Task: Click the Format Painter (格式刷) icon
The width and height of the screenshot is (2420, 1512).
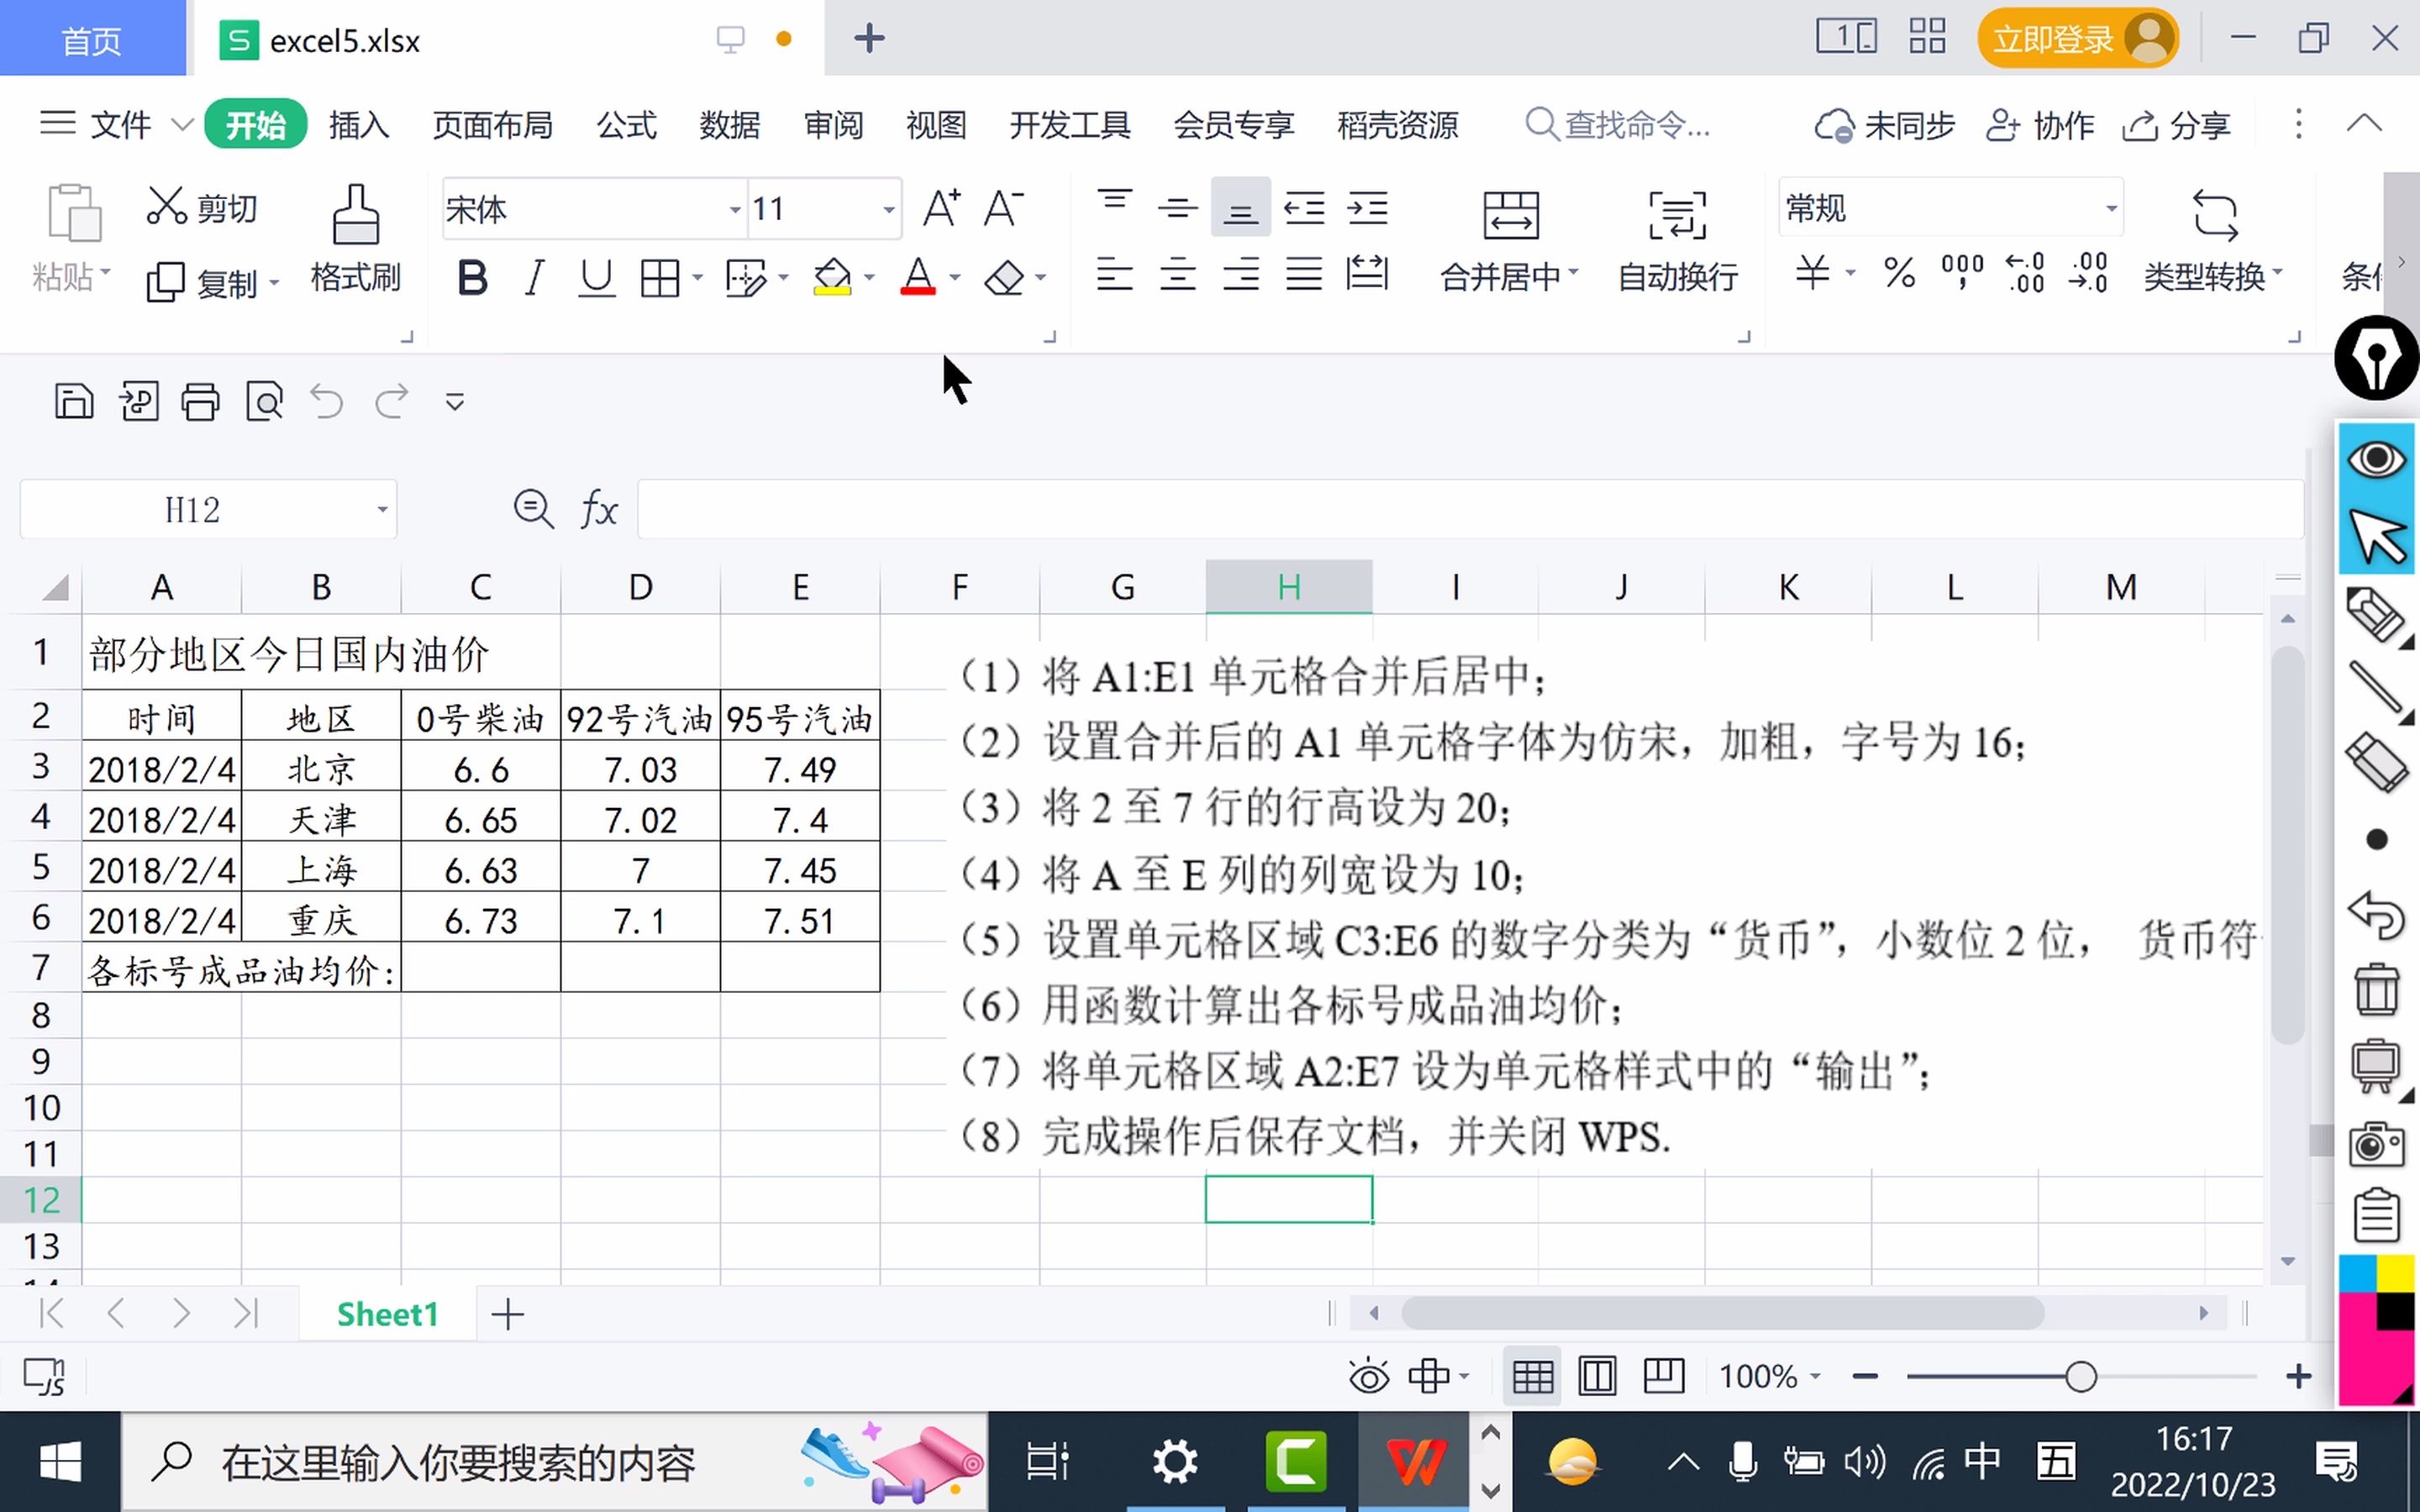Action: 355,216
